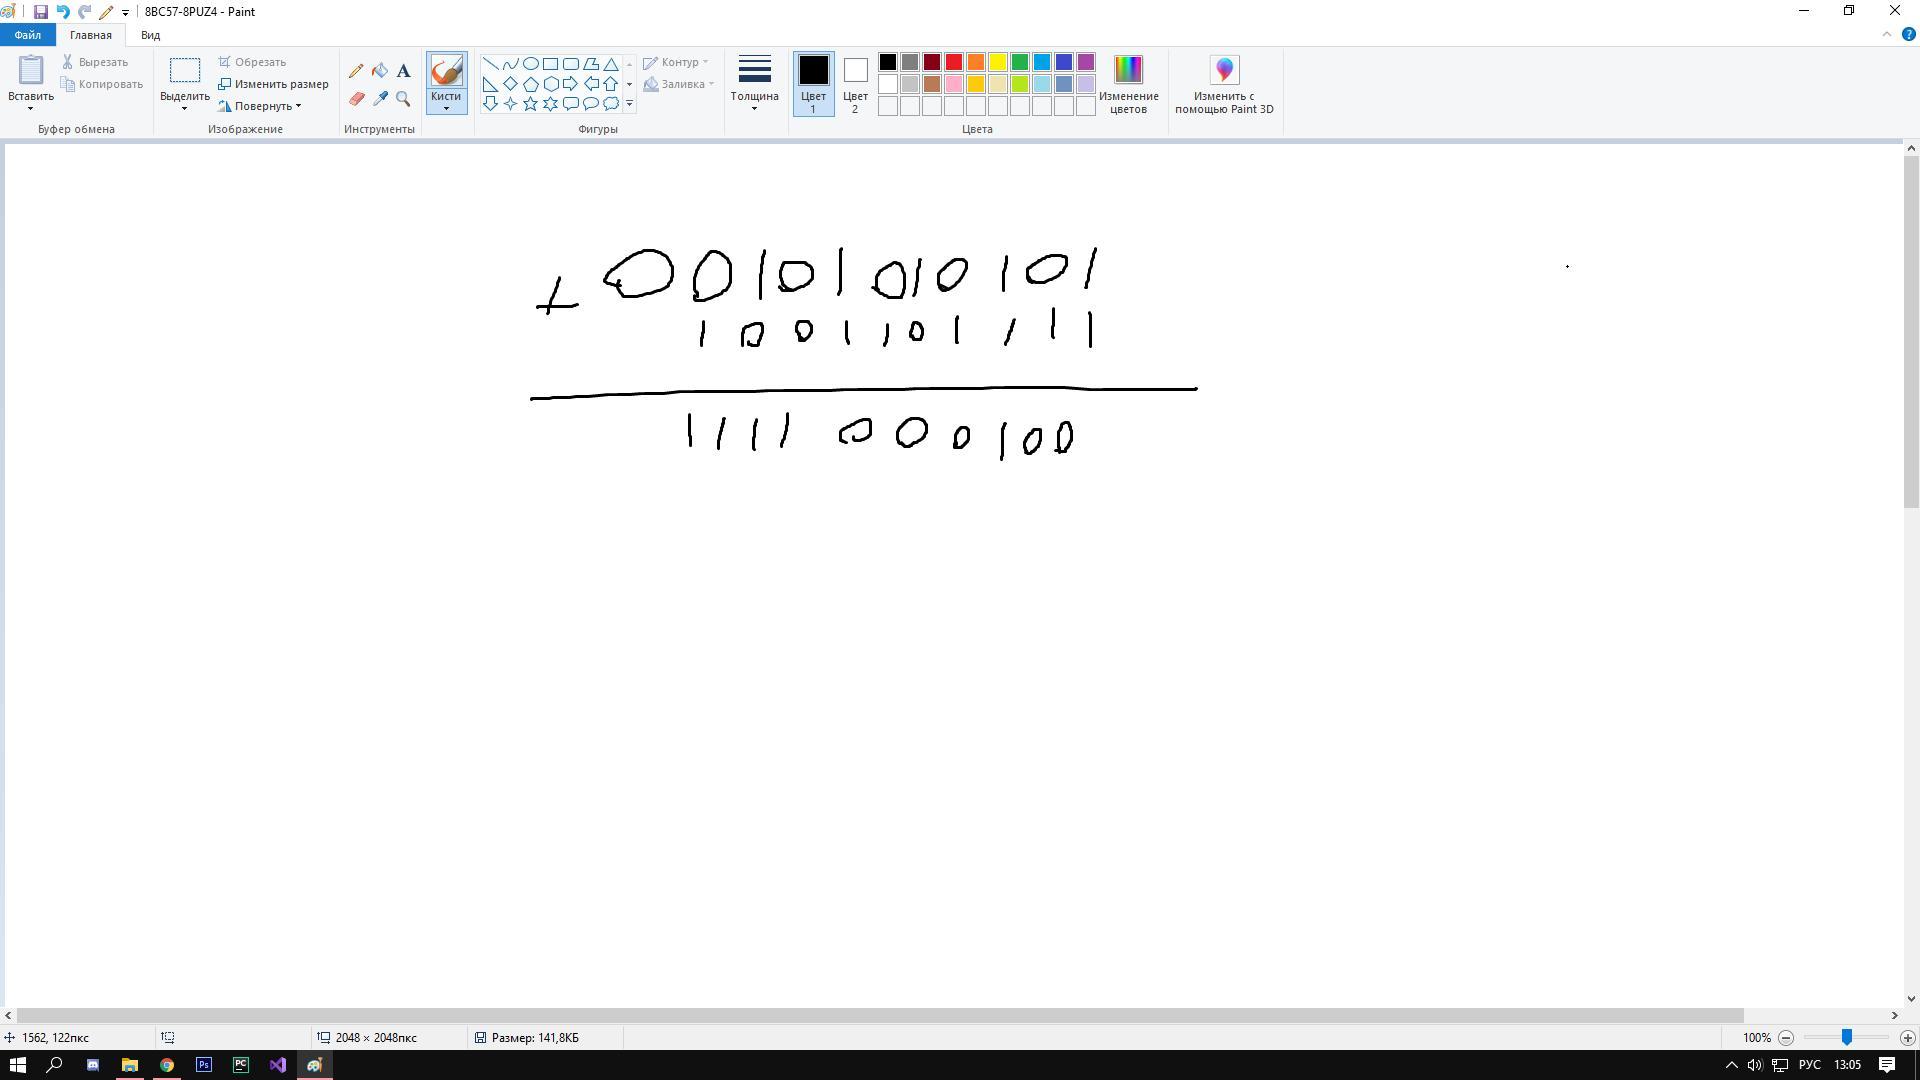Select the Text tool

(x=403, y=71)
